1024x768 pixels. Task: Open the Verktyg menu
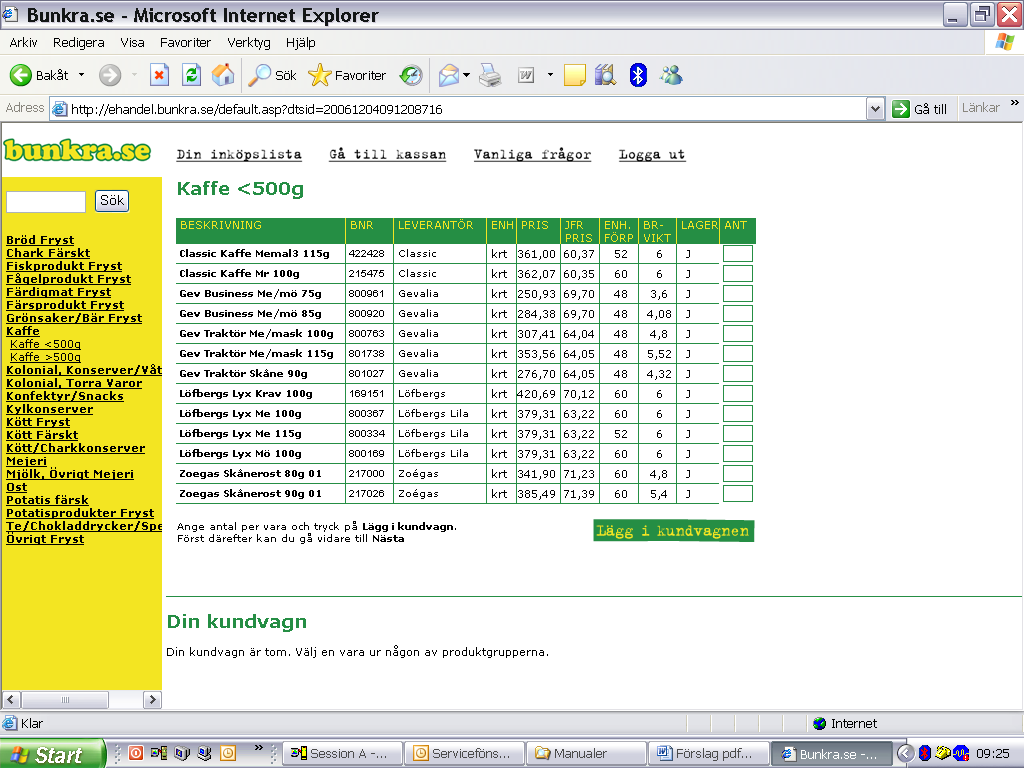pyautogui.click(x=249, y=42)
